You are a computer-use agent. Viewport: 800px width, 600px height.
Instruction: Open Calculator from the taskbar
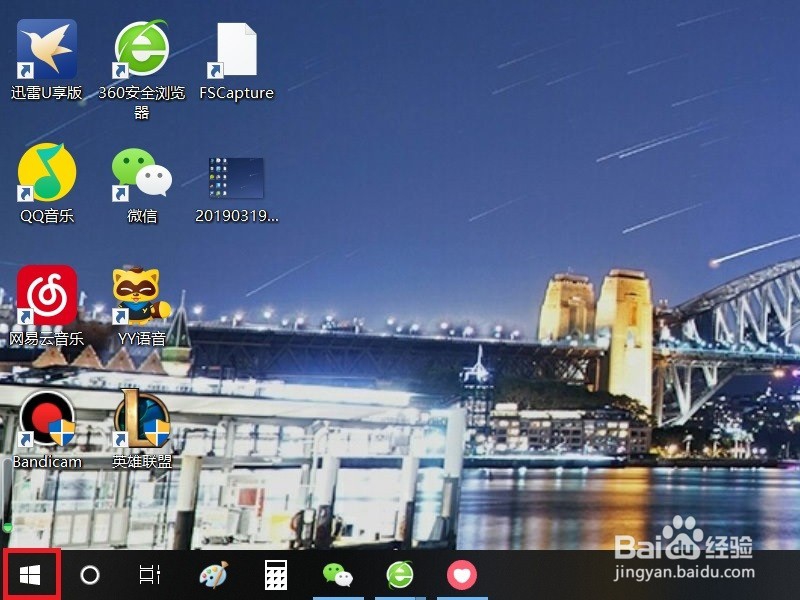(x=276, y=575)
